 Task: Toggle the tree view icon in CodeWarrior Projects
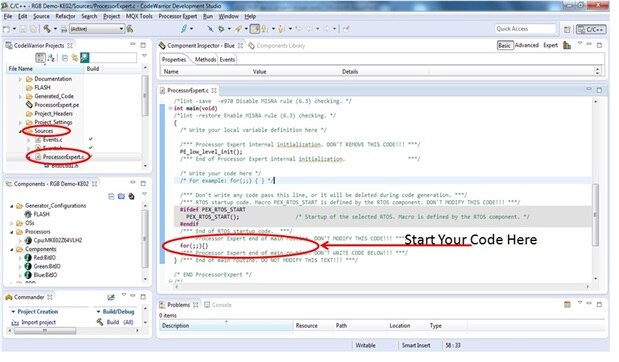(x=40, y=58)
